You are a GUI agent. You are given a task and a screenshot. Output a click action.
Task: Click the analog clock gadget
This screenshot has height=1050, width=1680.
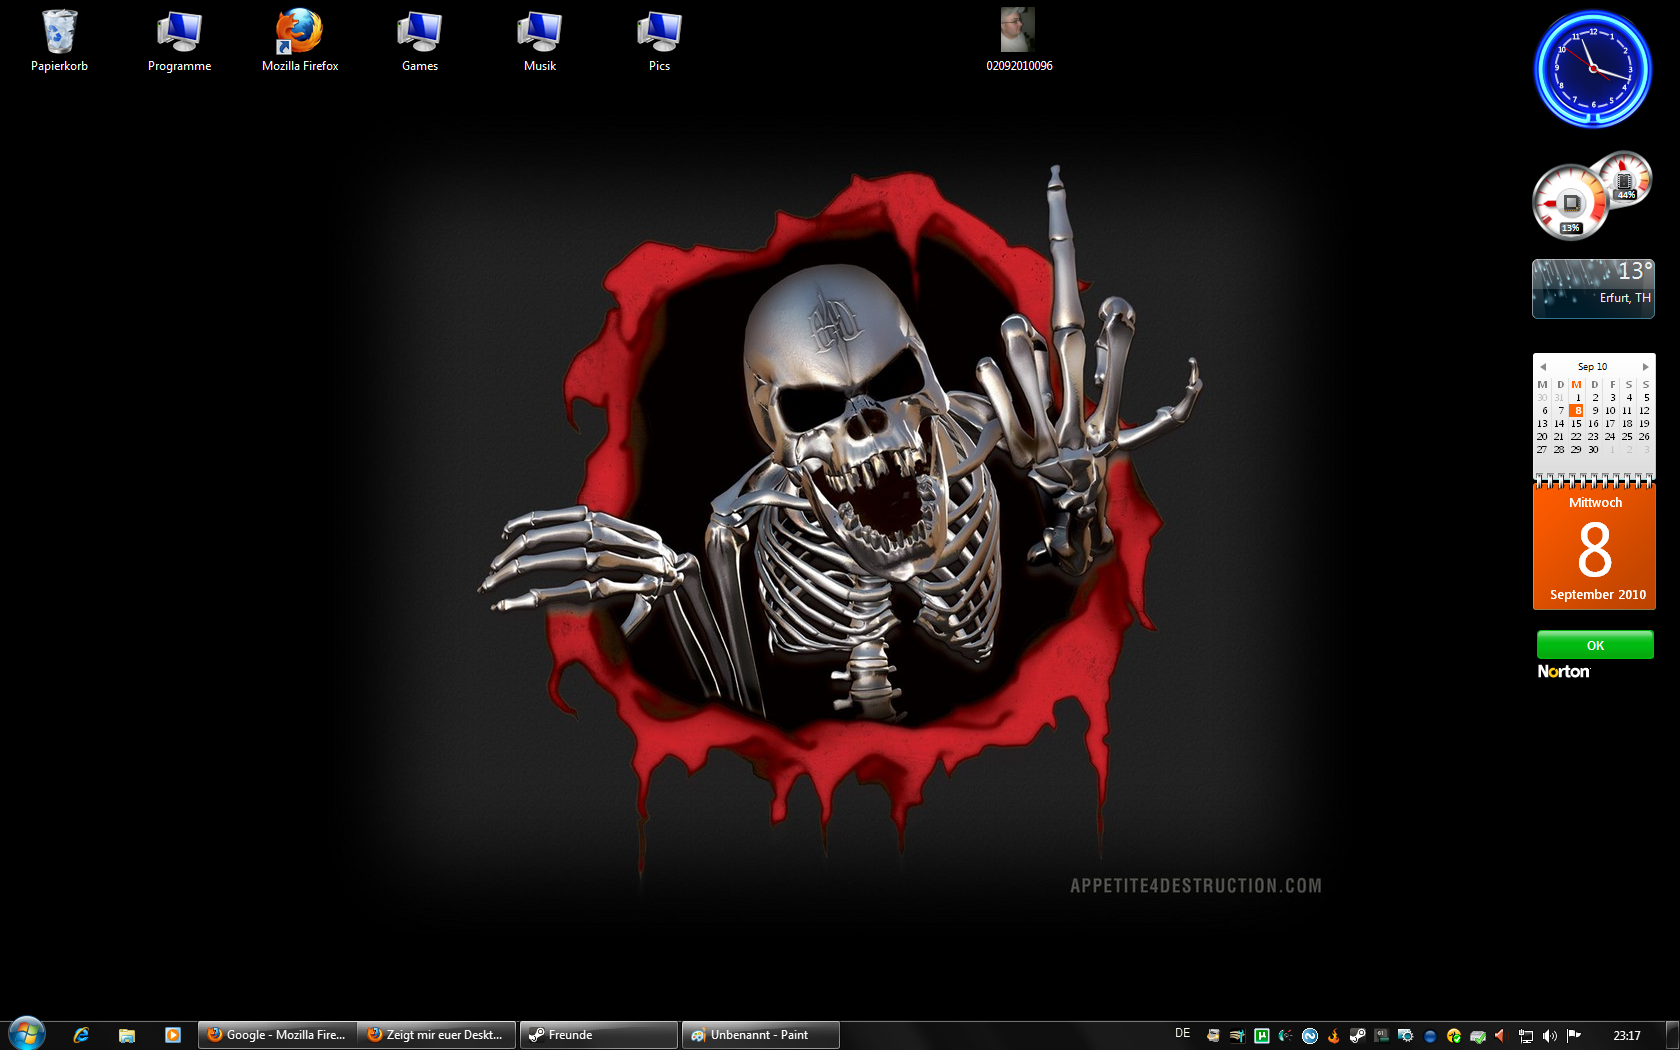pos(1593,69)
